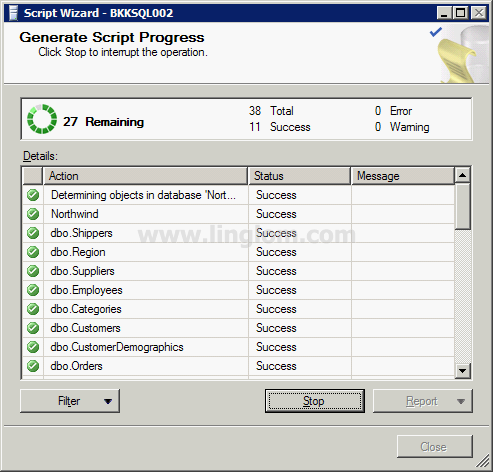Open the Filter dropdown arrow
The image size is (493, 472).
coord(108,401)
